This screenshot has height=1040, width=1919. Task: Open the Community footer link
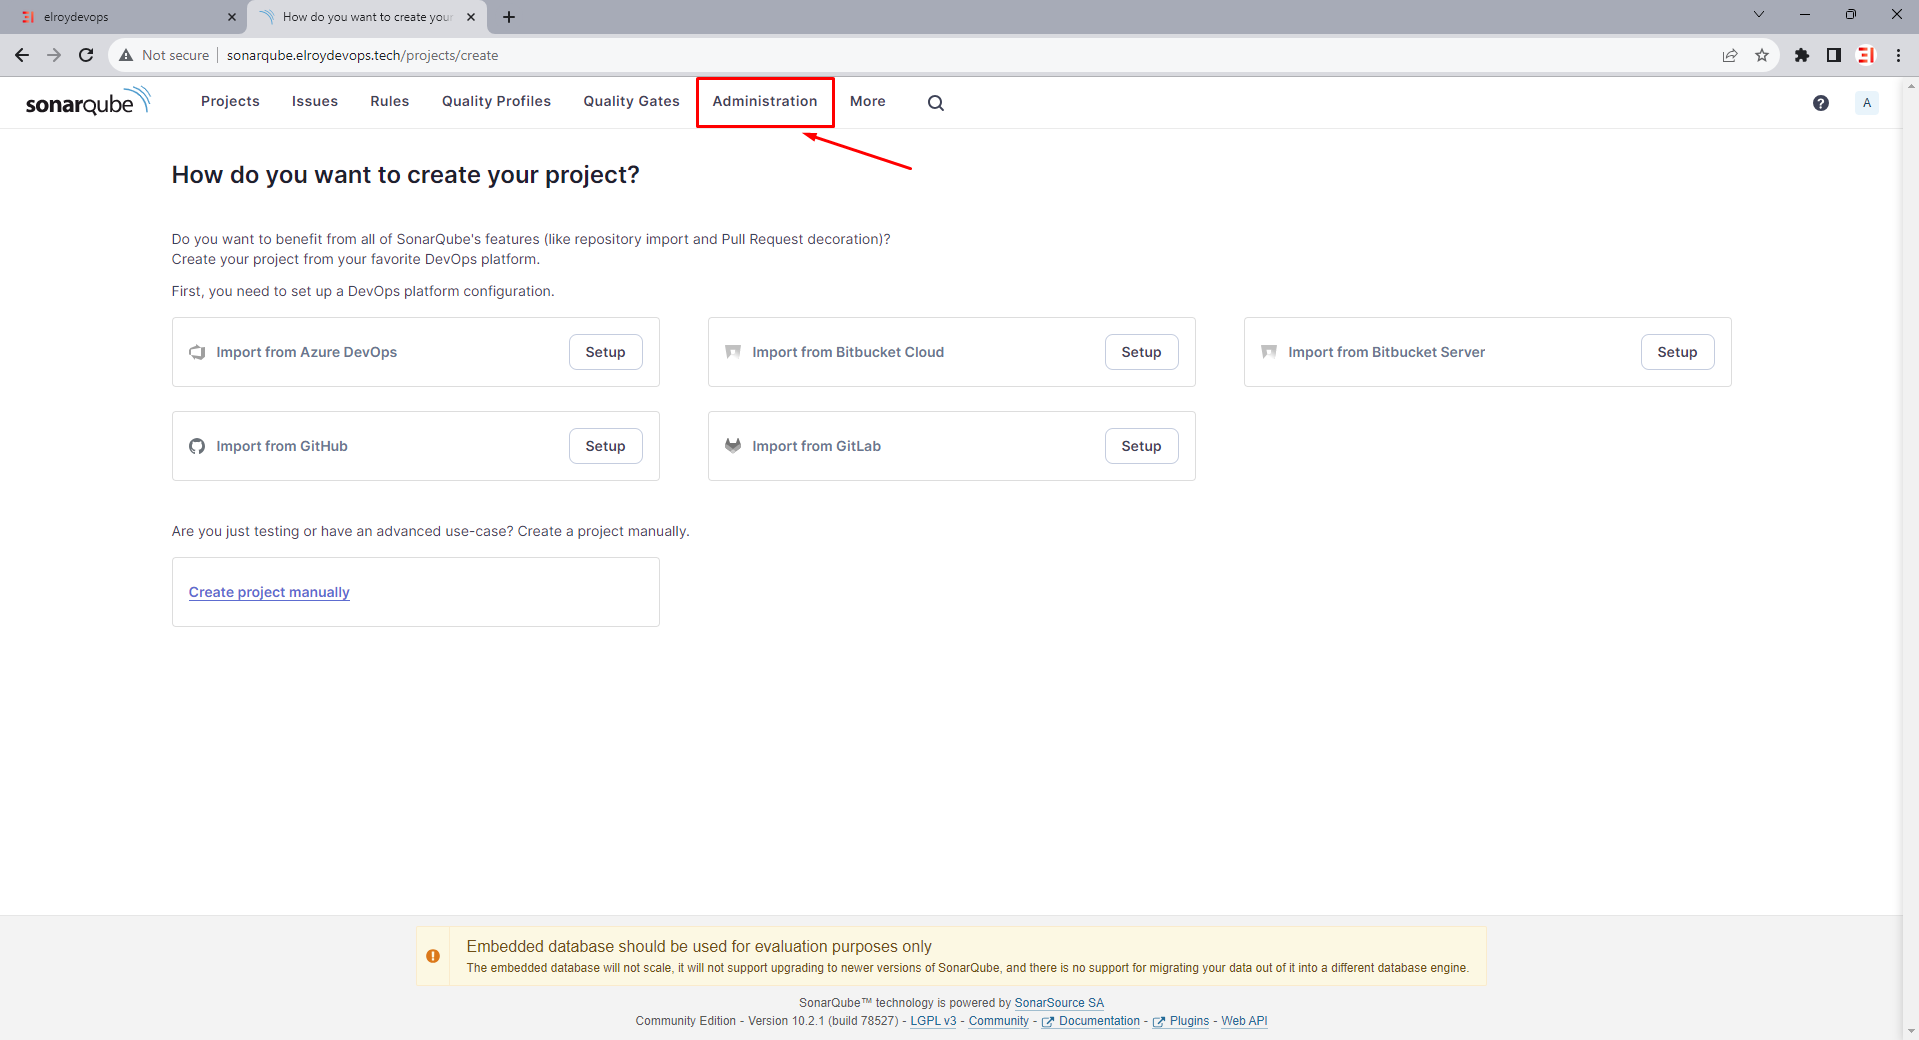[998, 1021]
